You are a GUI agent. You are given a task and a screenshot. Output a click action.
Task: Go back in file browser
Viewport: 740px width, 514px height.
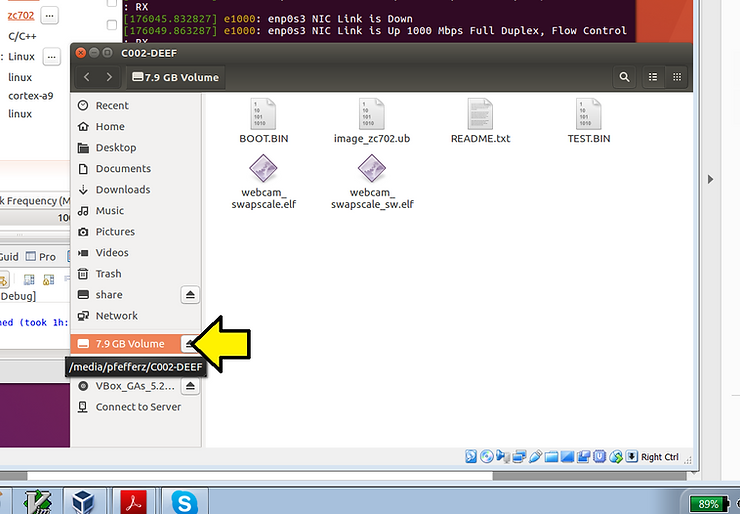tap(87, 77)
